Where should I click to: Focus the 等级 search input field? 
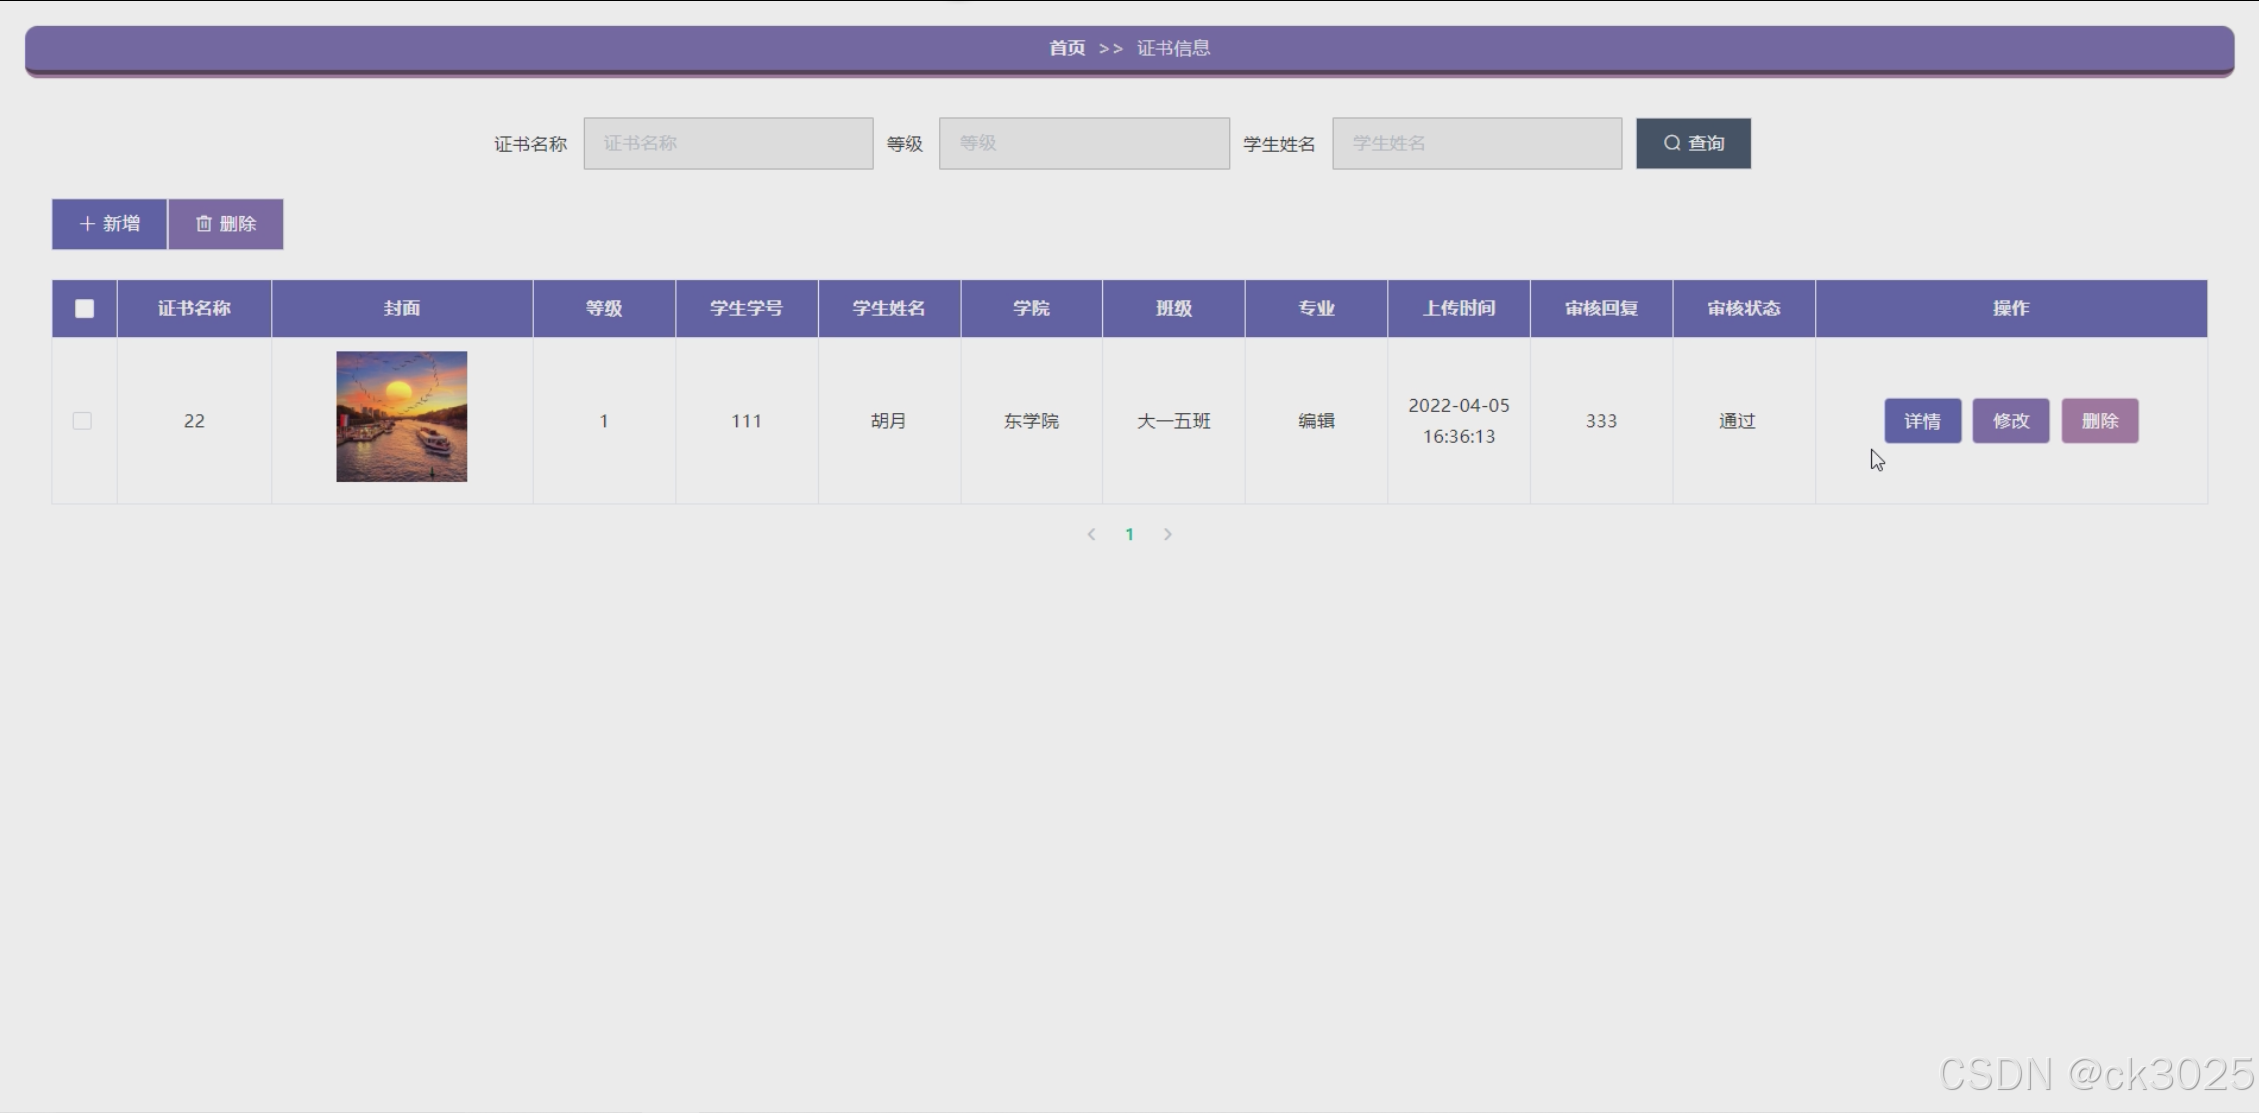coord(1084,143)
